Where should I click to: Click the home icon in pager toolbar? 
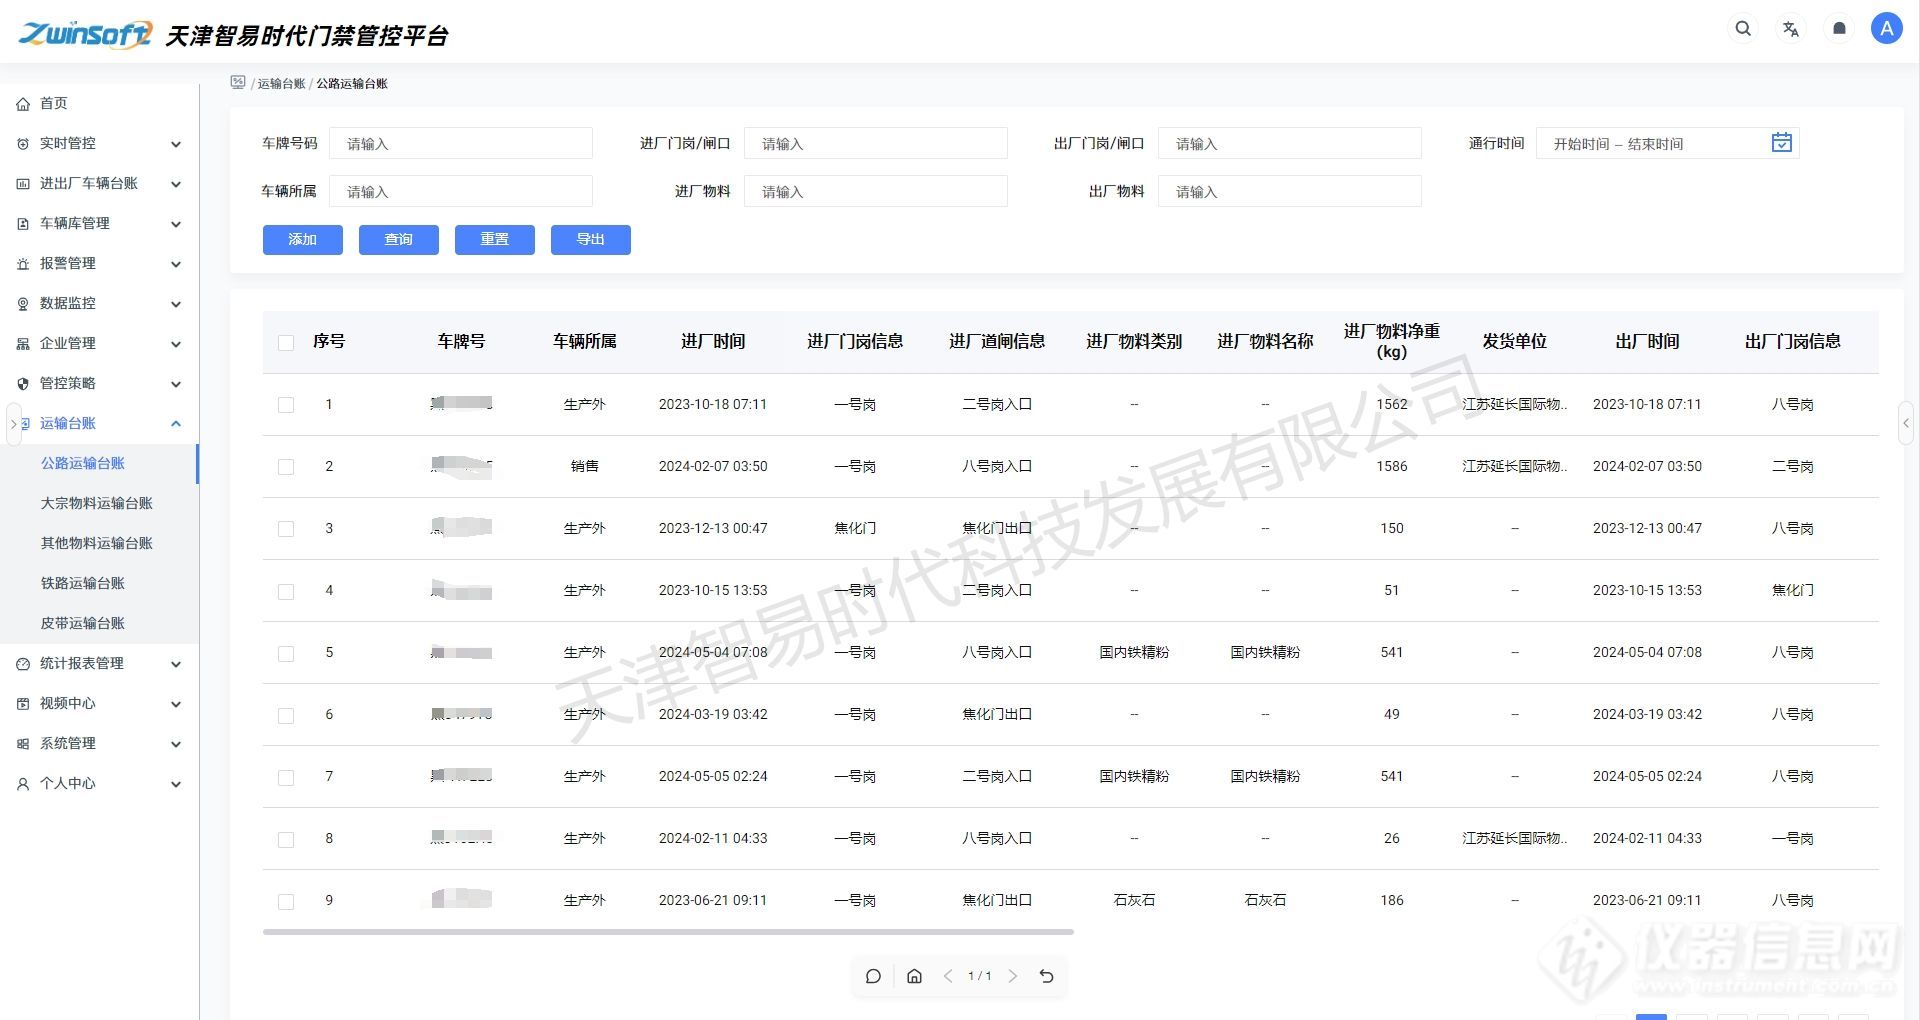coord(914,976)
